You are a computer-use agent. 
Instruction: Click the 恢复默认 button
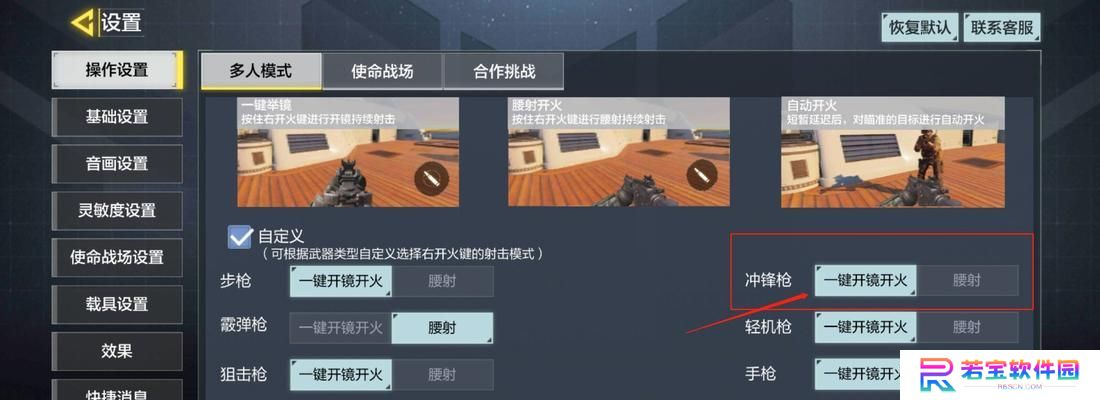[x=920, y=27]
